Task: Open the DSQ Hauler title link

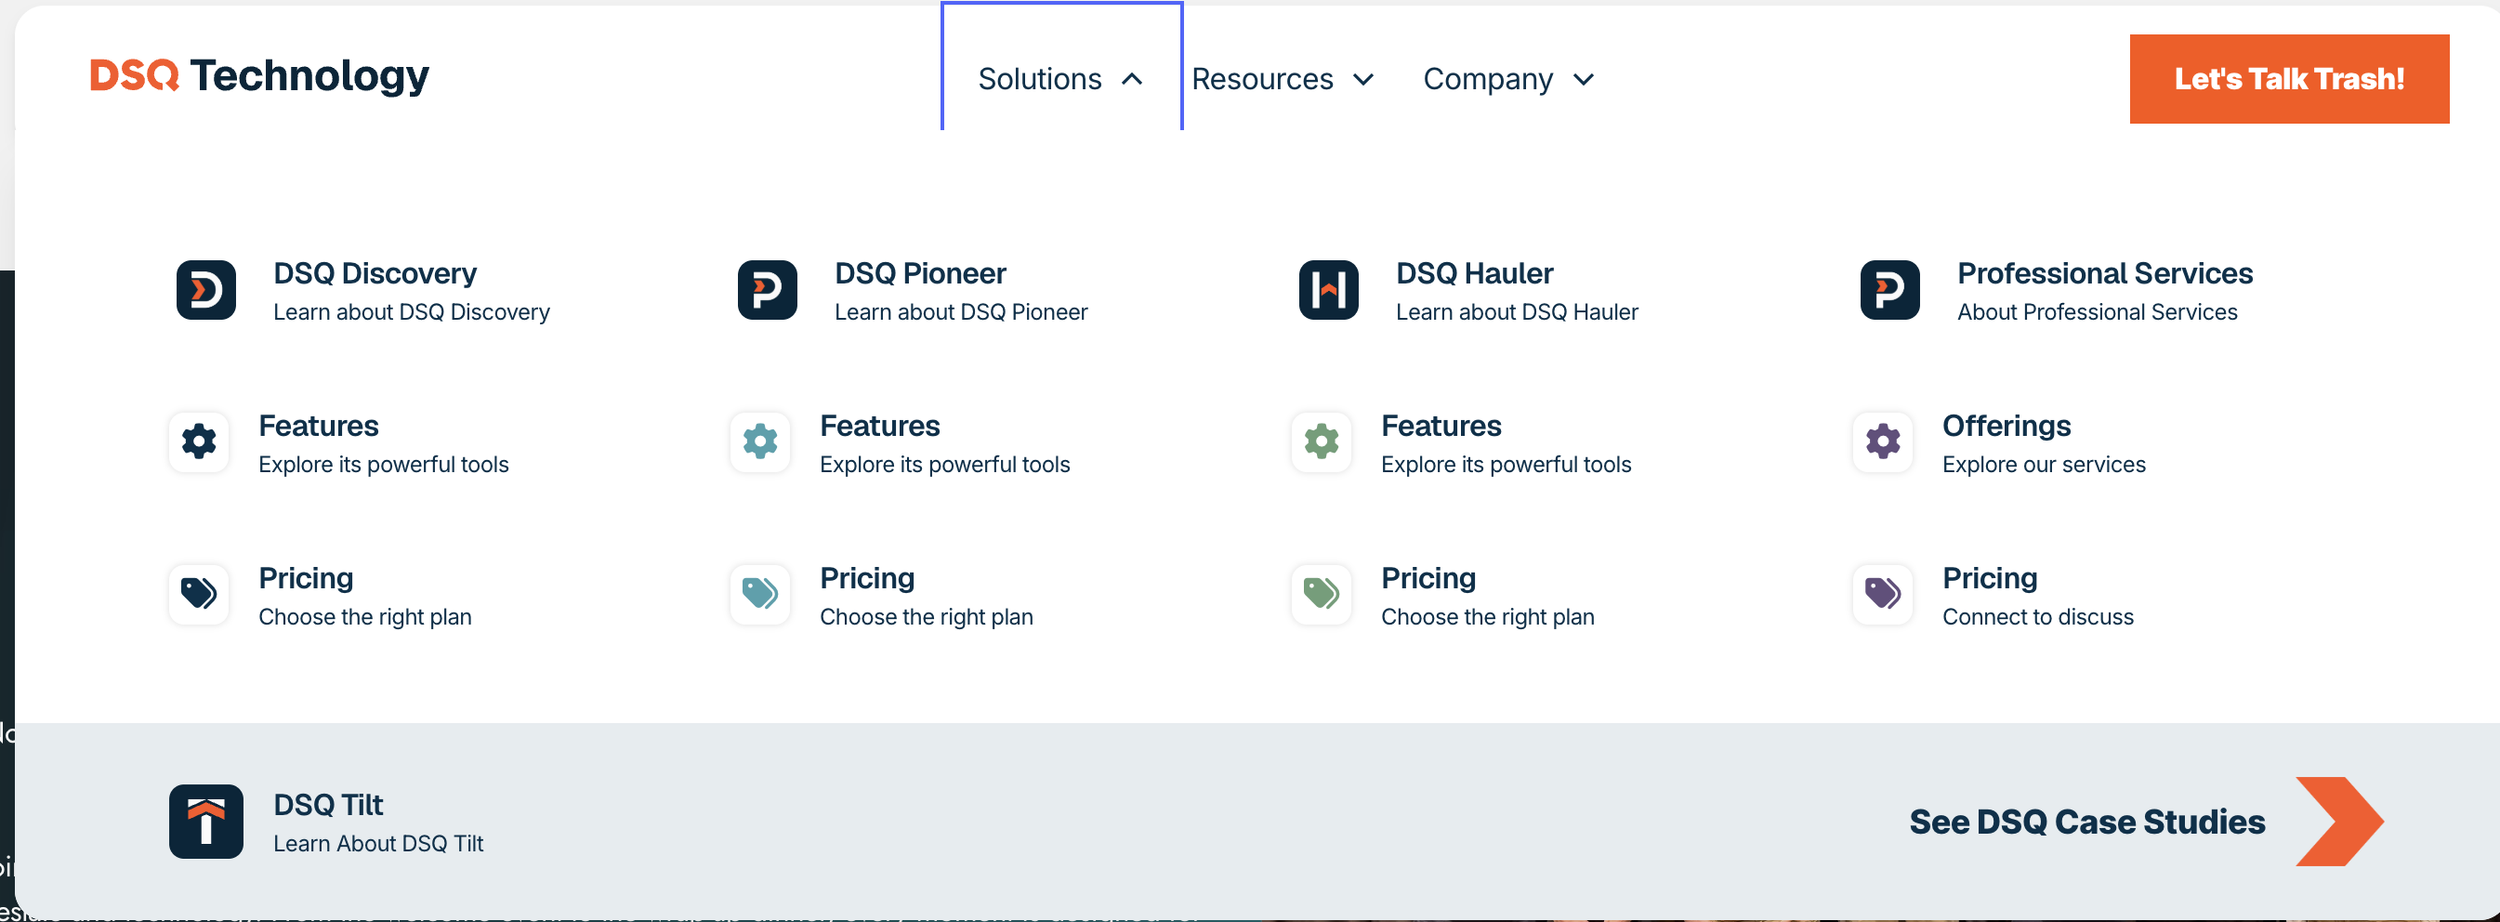Action: click(x=1474, y=273)
